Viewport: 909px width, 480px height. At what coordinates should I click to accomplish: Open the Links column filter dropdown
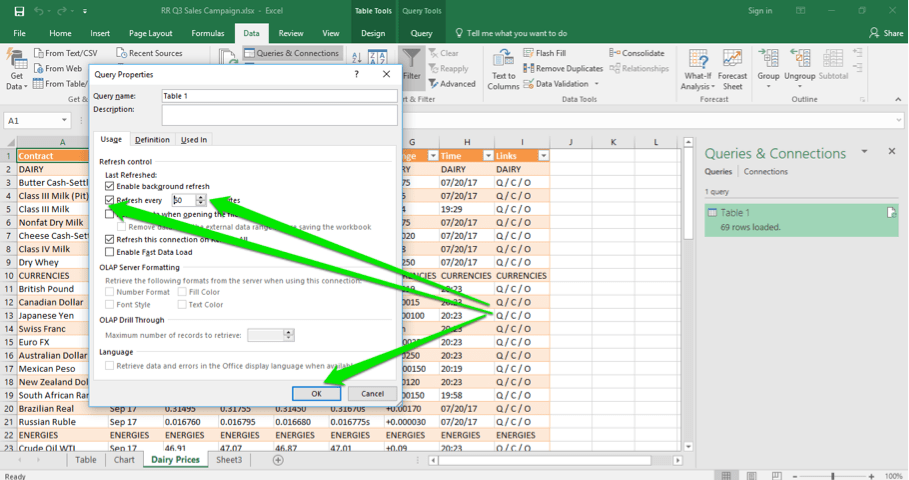[x=543, y=155]
